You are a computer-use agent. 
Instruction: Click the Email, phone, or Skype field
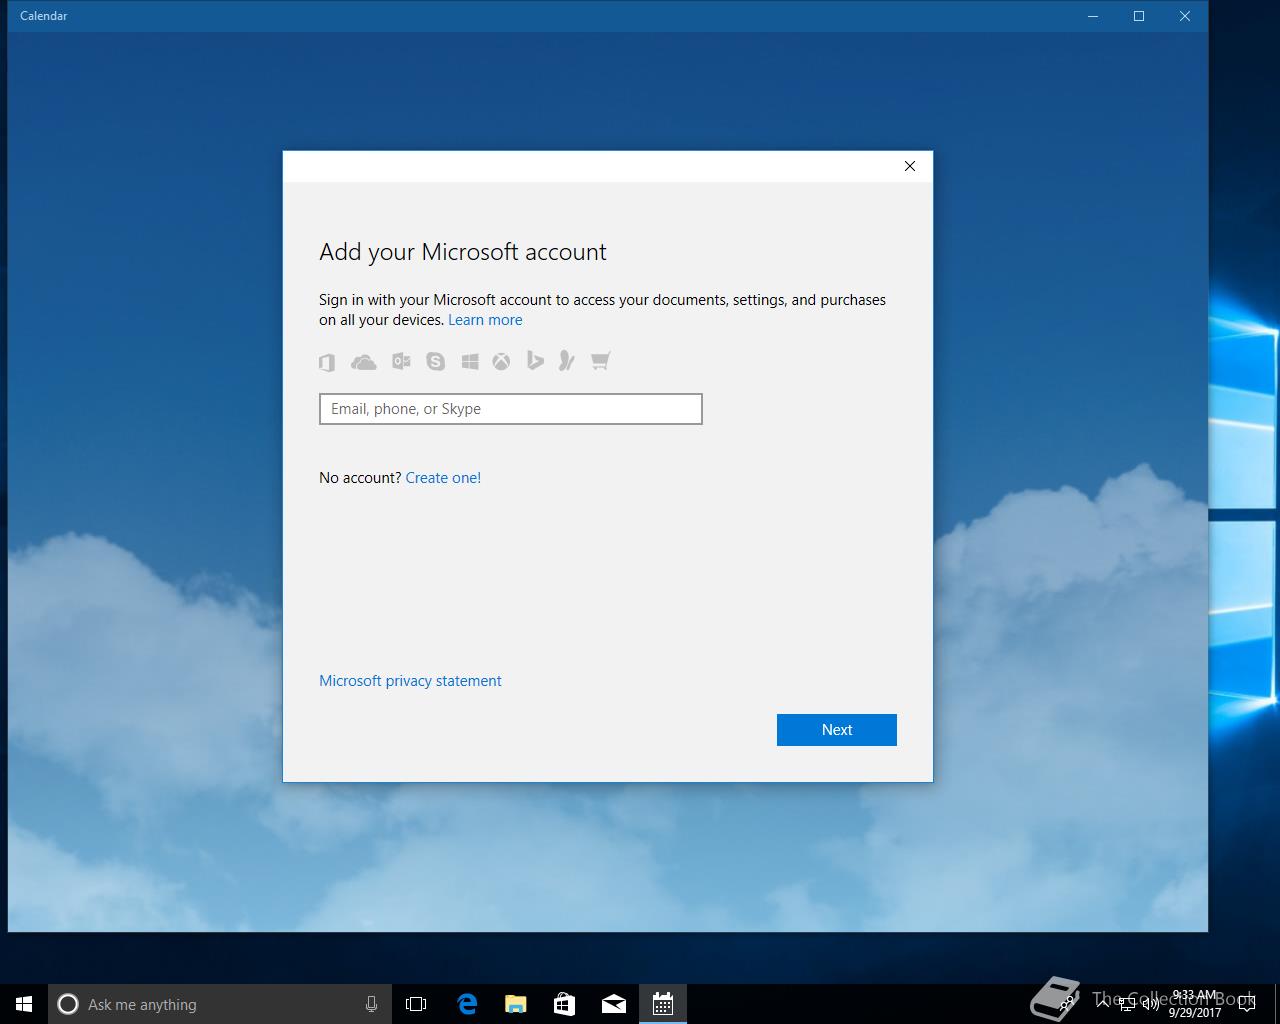(x=510, y=409)
